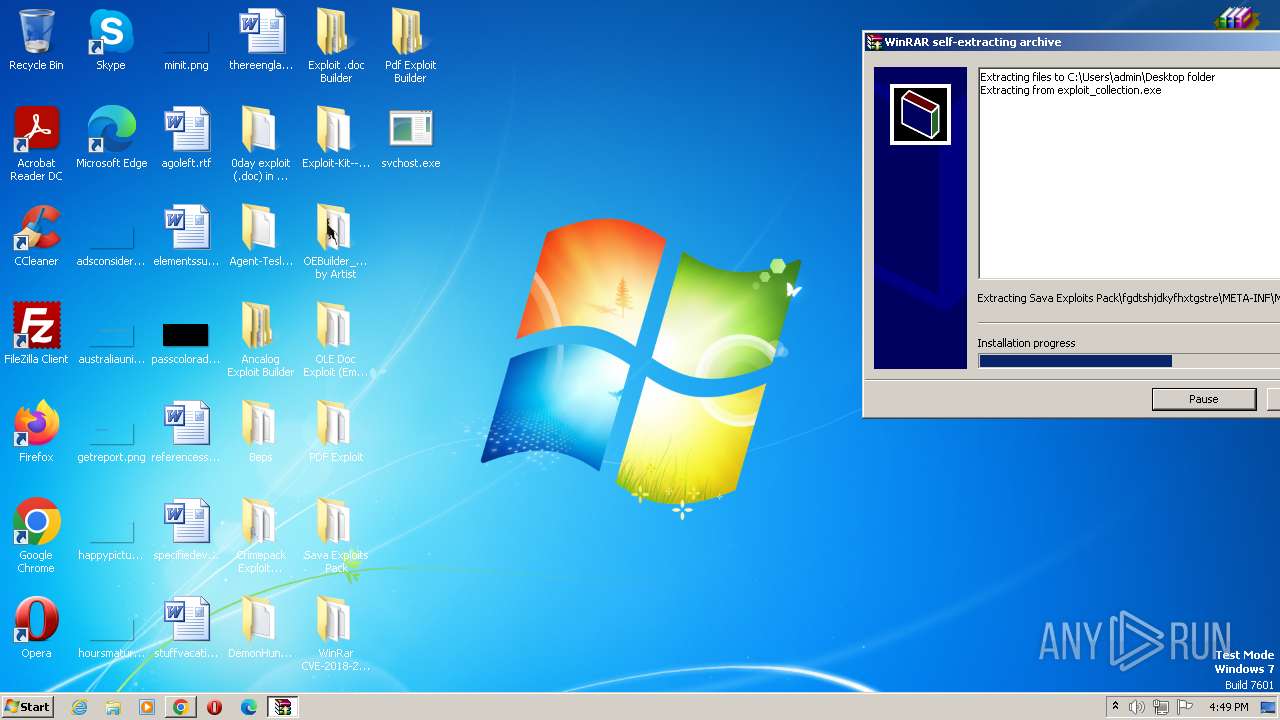Open the volume speaker tray icon

1137,707
